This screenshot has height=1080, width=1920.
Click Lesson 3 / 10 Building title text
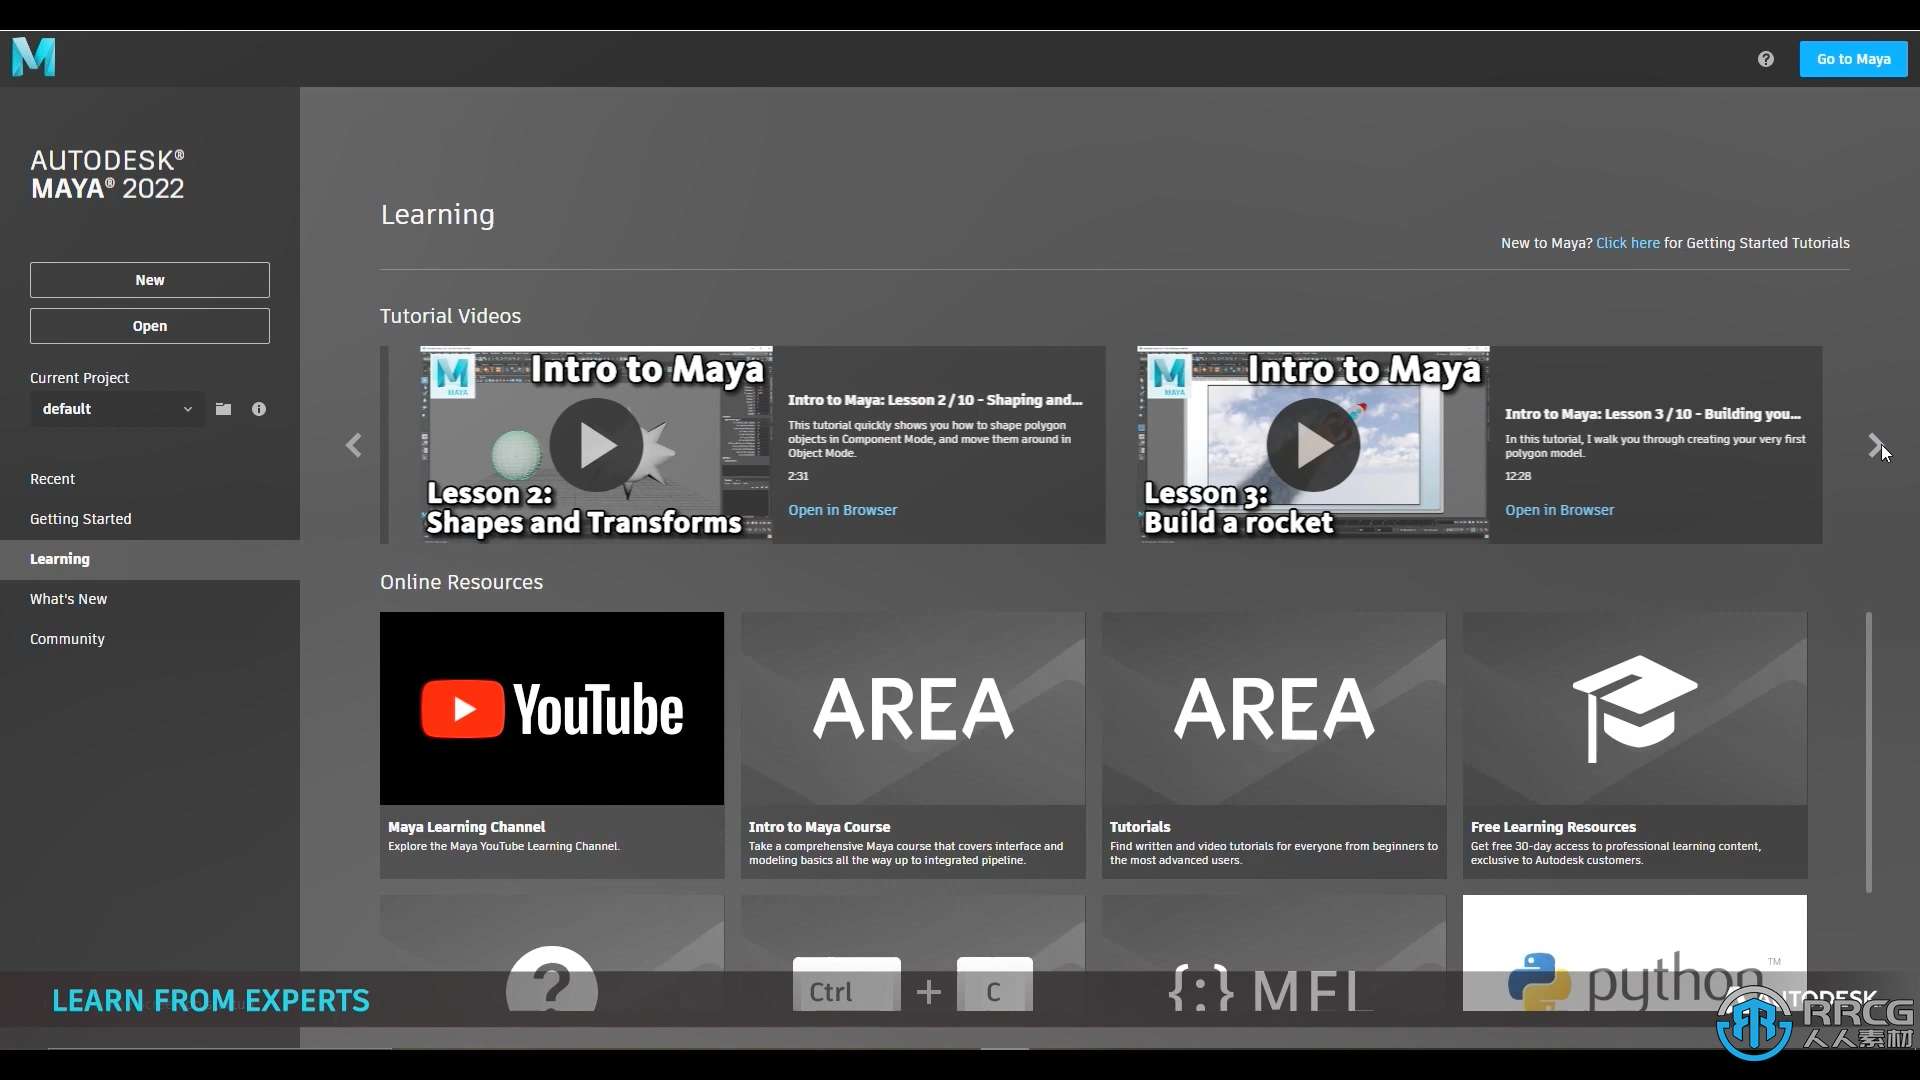tap(1652, 414)
